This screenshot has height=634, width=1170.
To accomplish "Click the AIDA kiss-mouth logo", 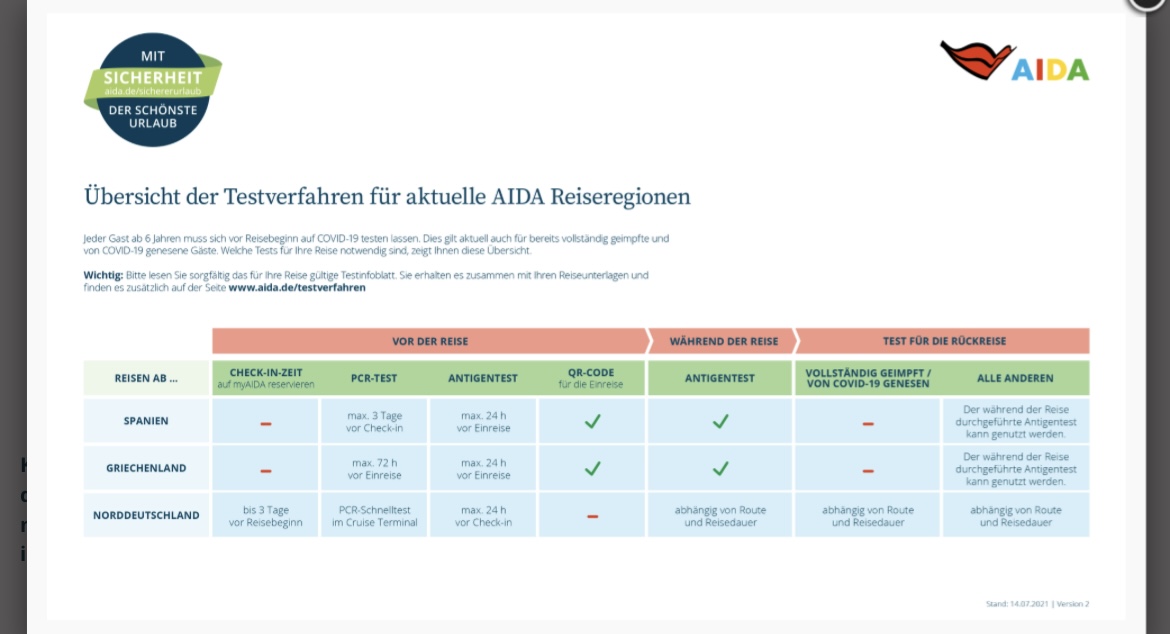I will [976, 59].
